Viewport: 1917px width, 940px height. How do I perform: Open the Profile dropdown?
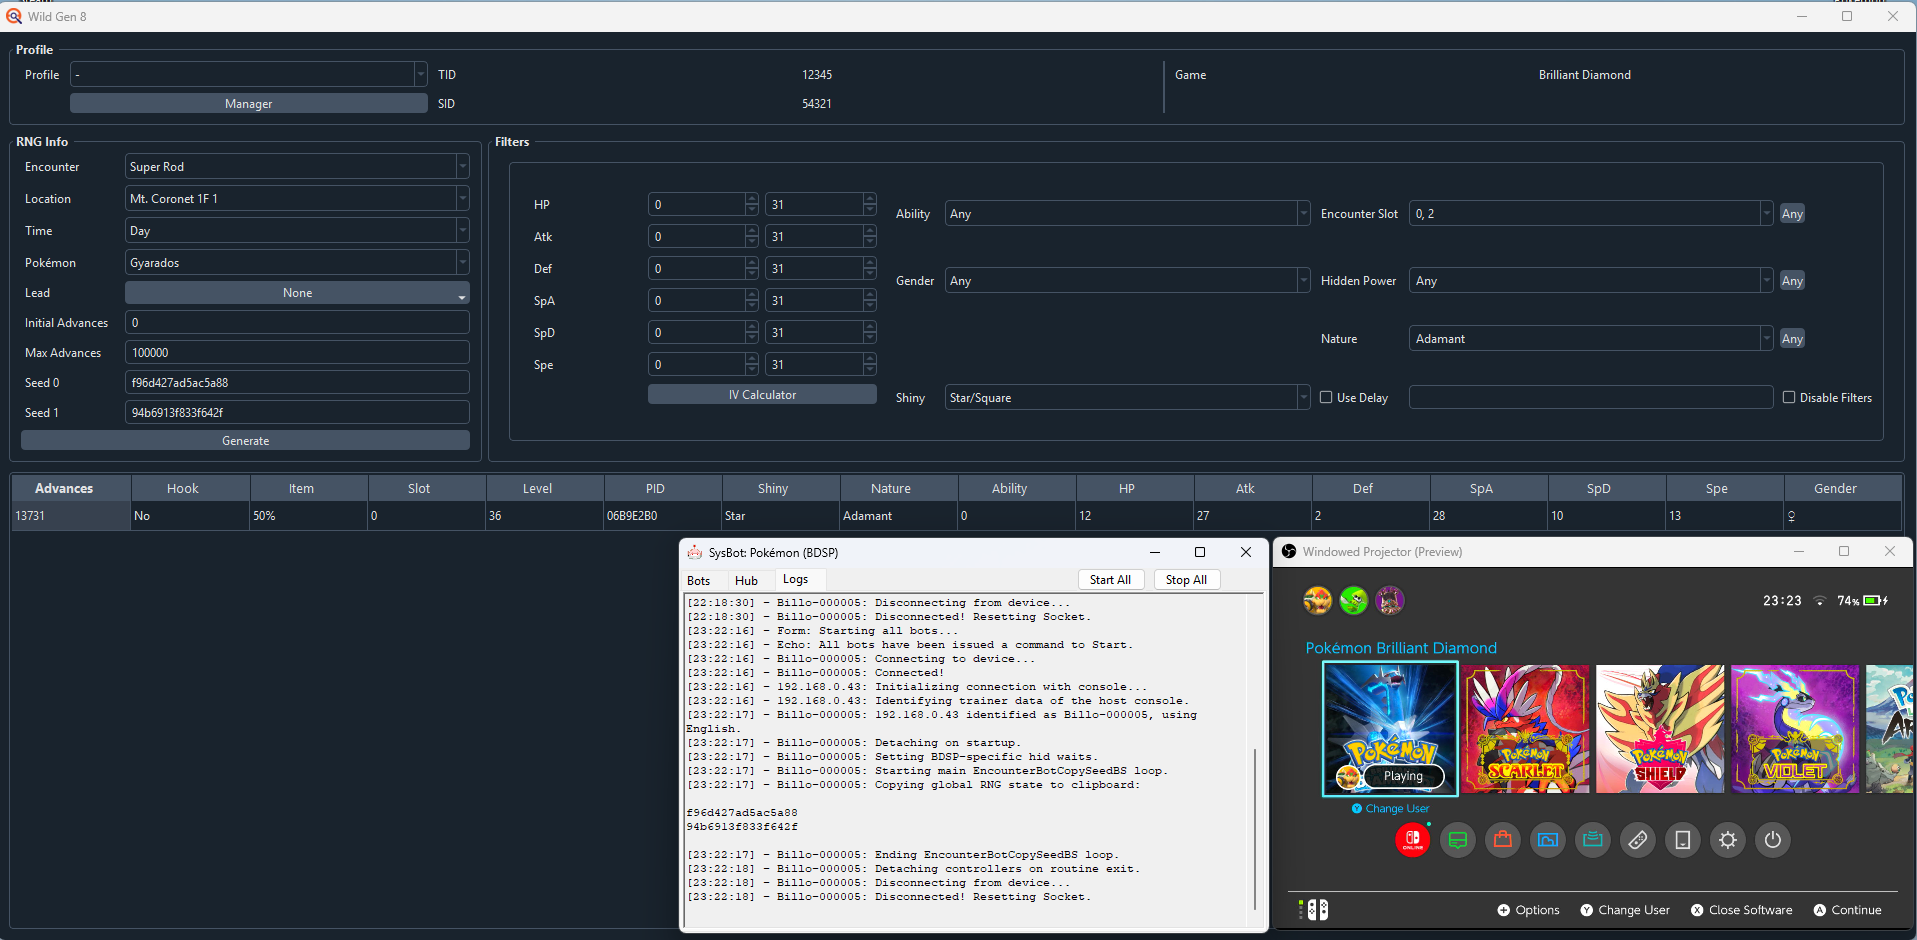coord(249,74)
